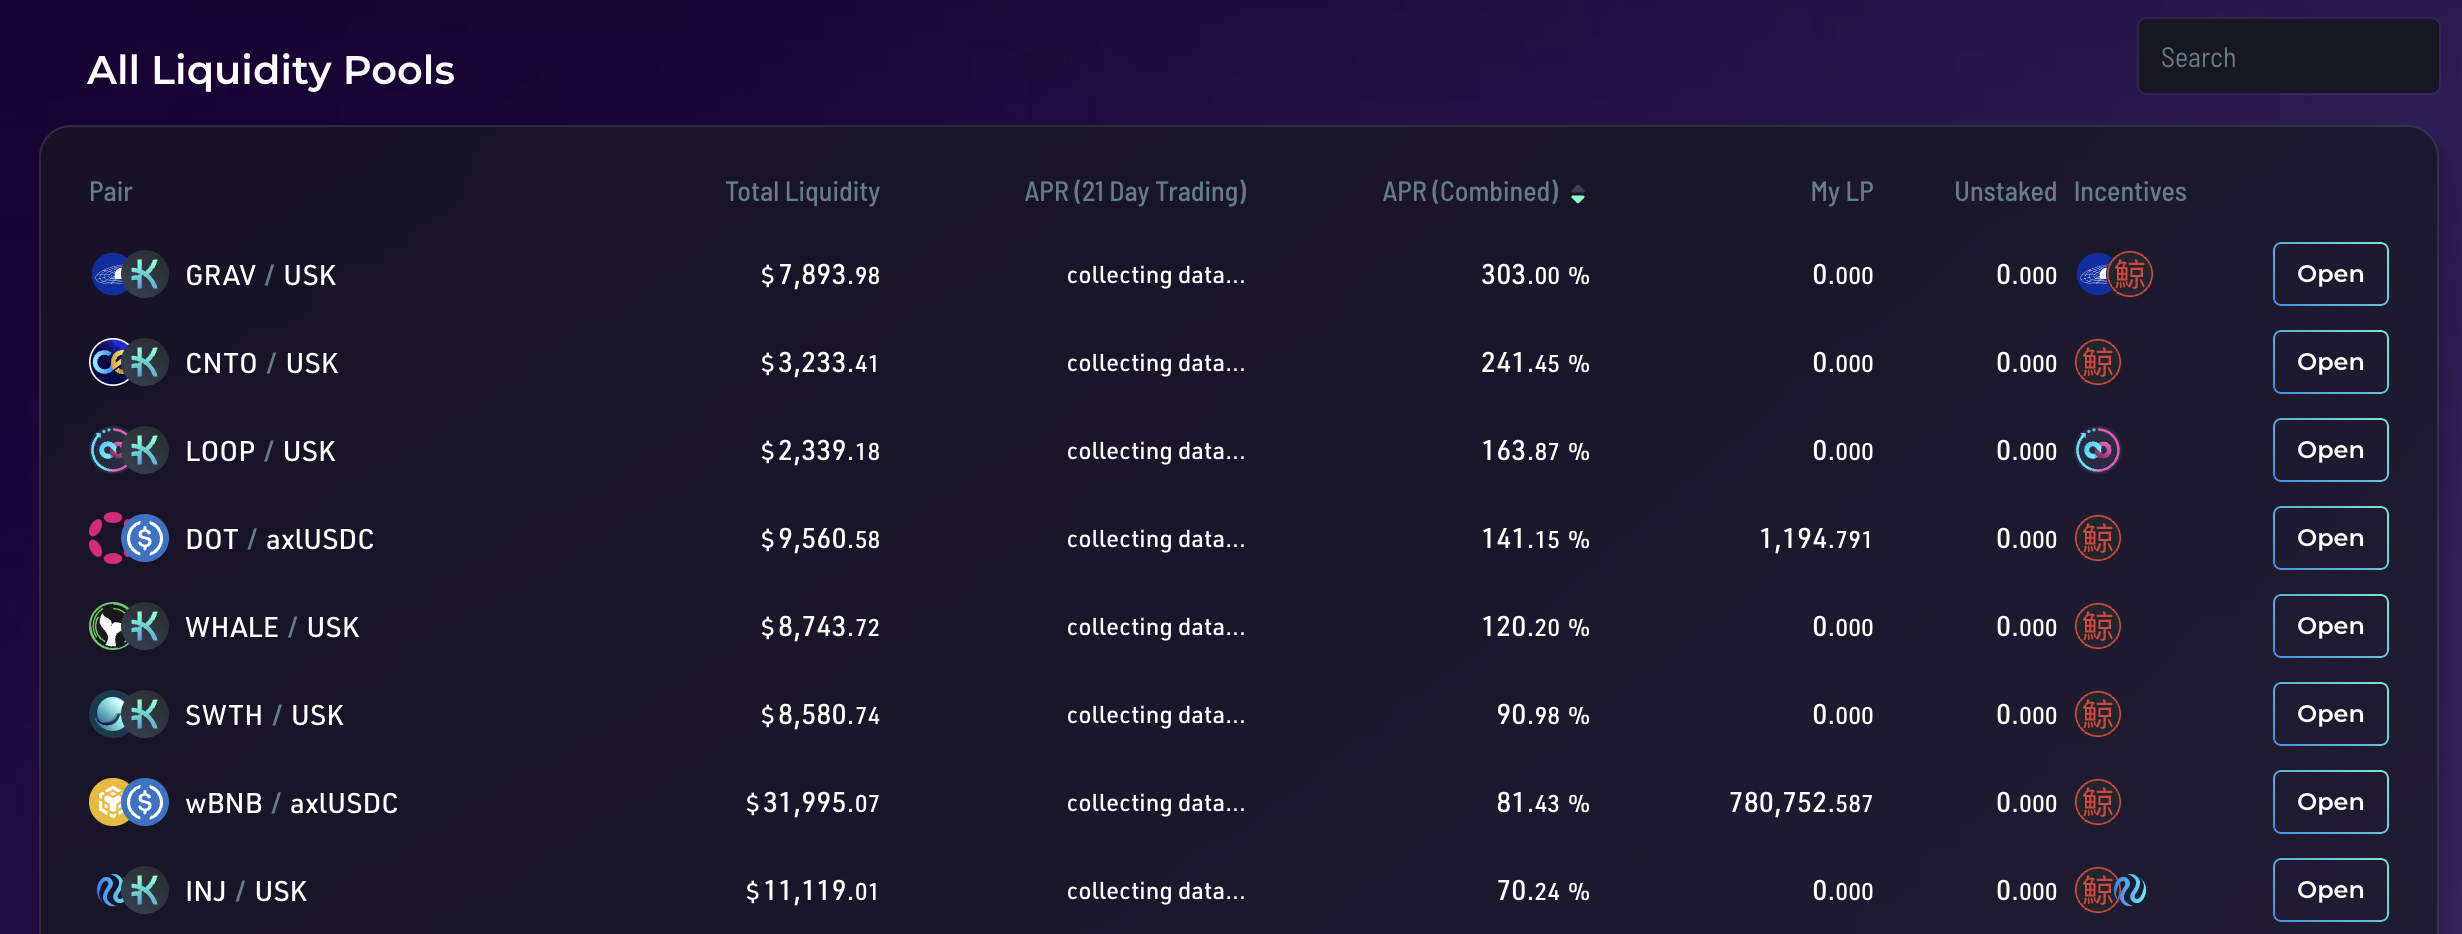Open the wBNB / axlUSDC pool
Viewport: 2462px width, 934px height.
(x=2330, y=802)
